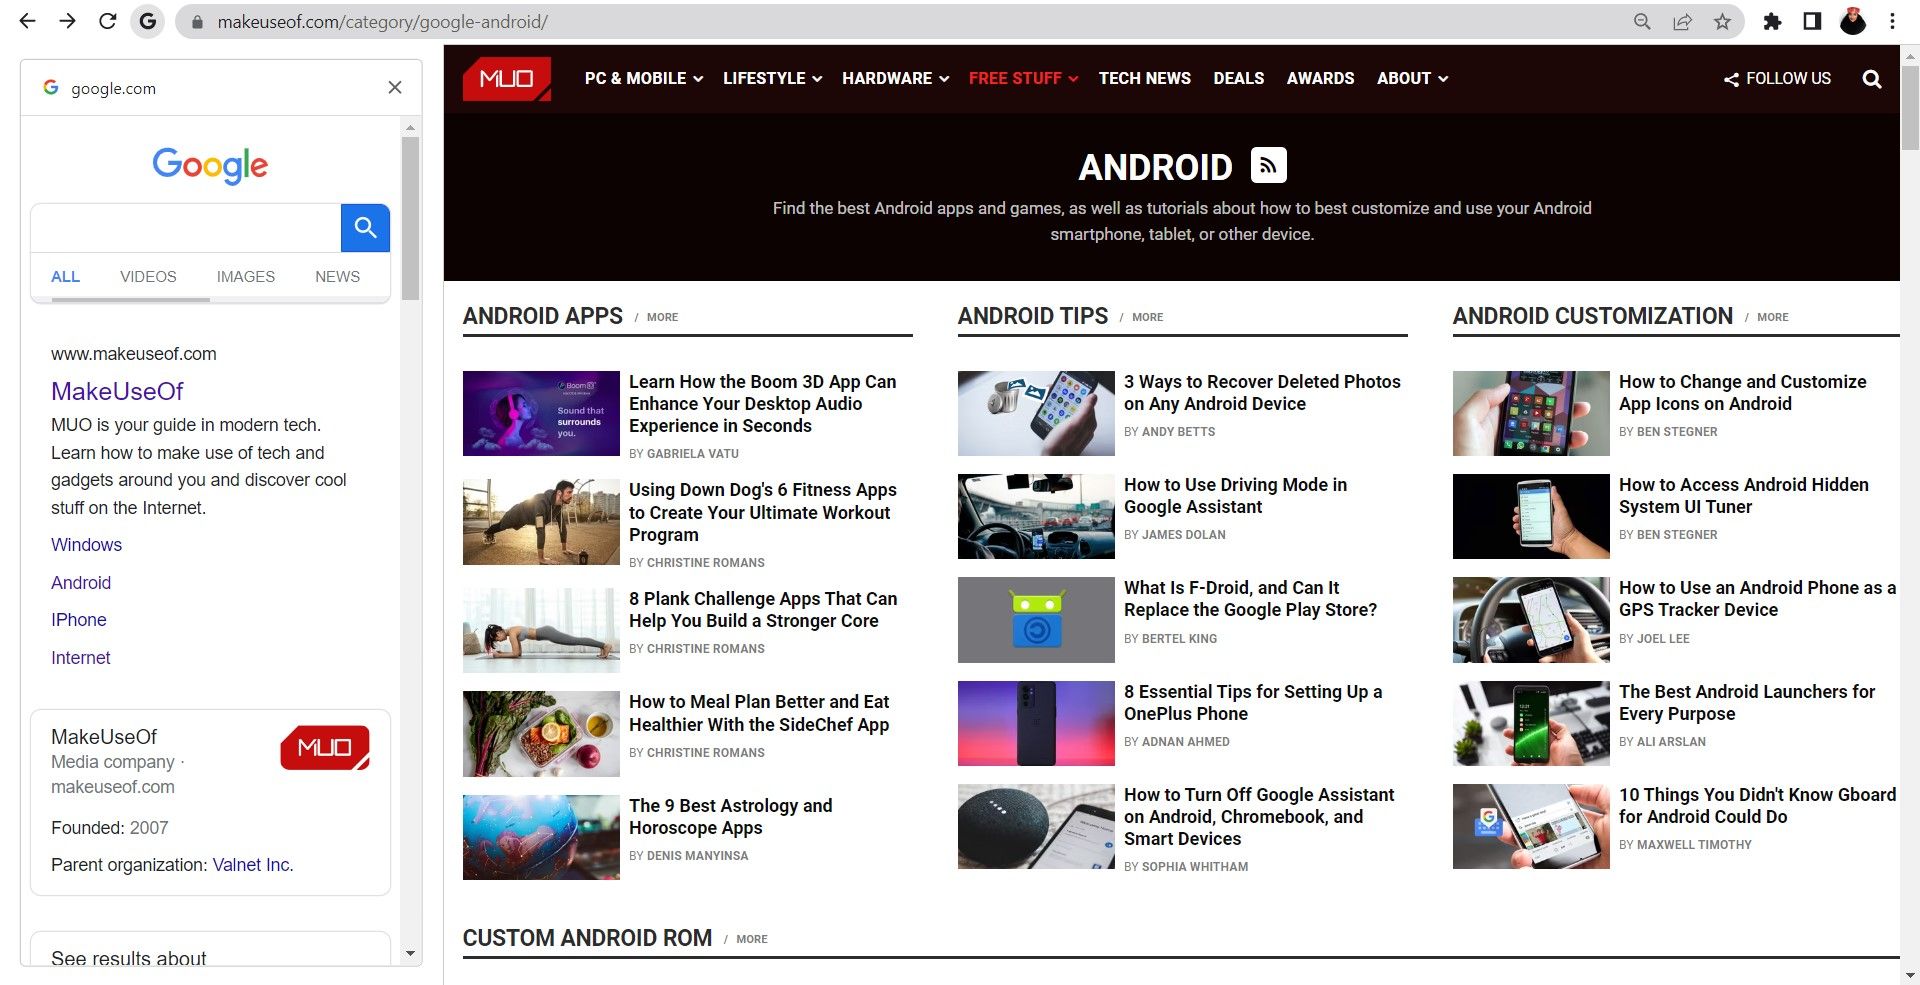Open the Gboard article headline

tap(1757, 806)
